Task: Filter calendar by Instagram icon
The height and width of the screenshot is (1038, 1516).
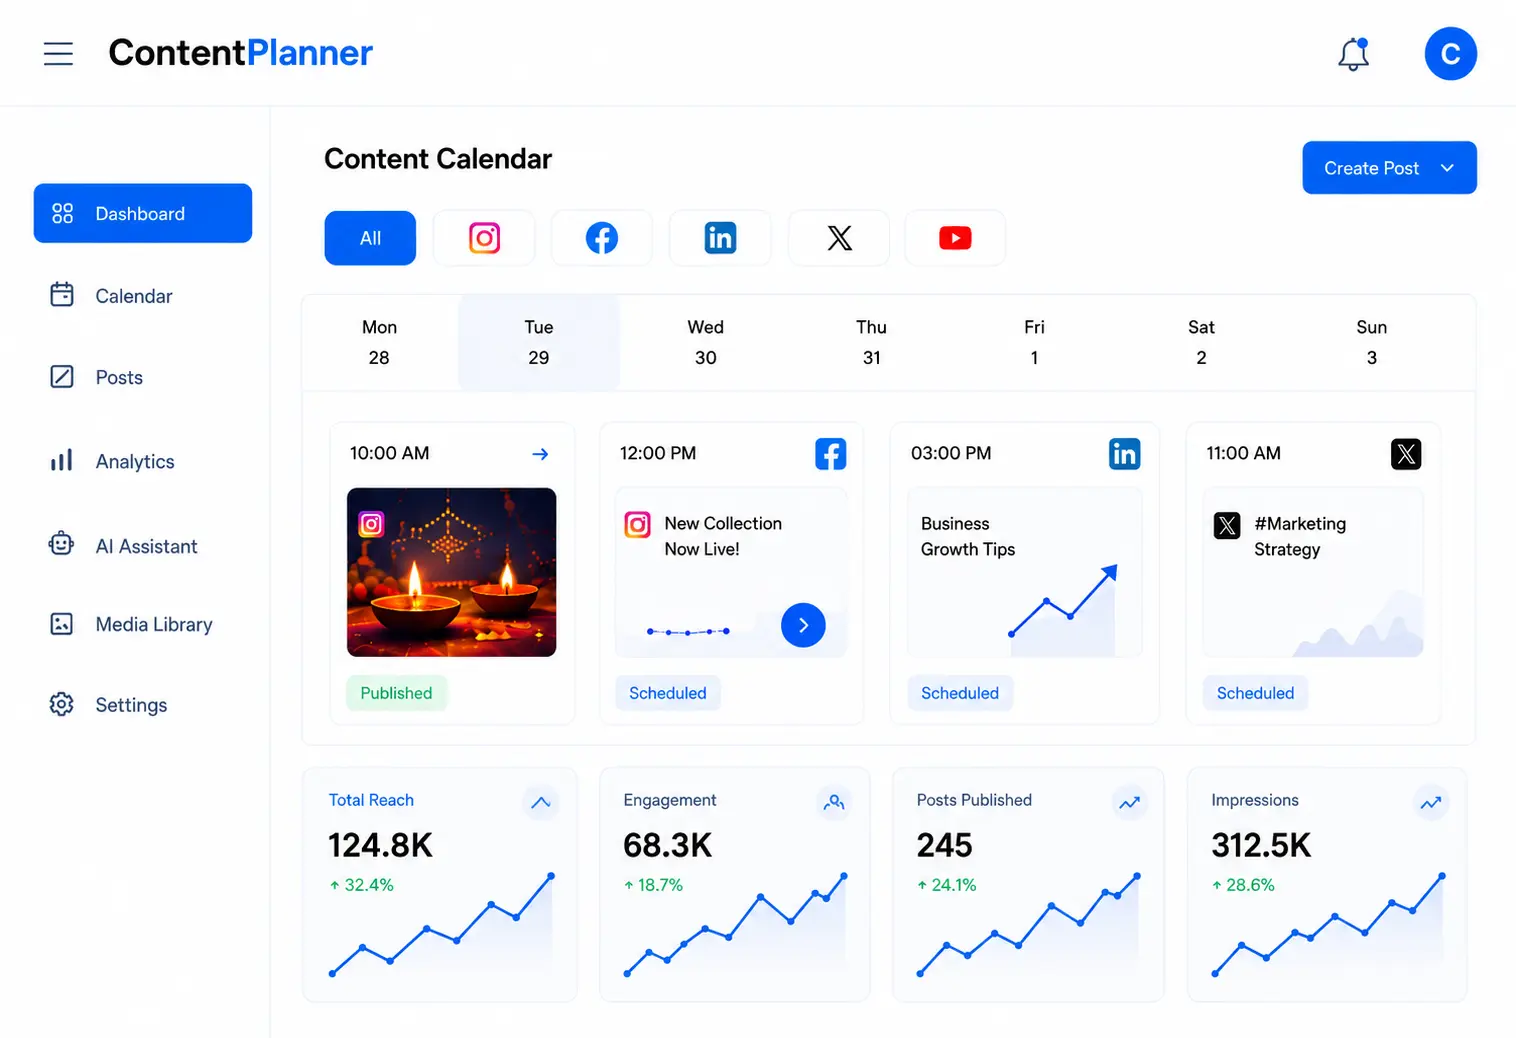Action: pyautogui.click(x=484, y=238)
